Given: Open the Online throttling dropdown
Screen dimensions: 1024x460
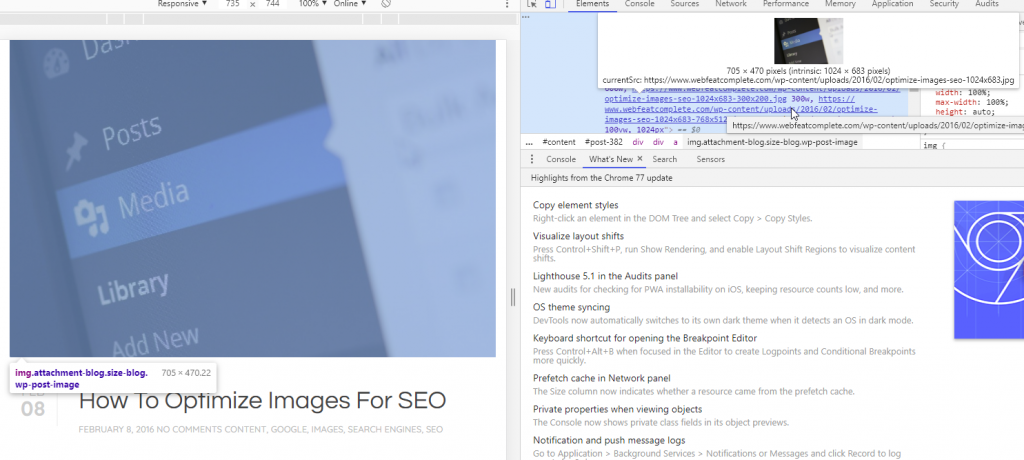Looking at the screenshot, I should coord(350,4).
